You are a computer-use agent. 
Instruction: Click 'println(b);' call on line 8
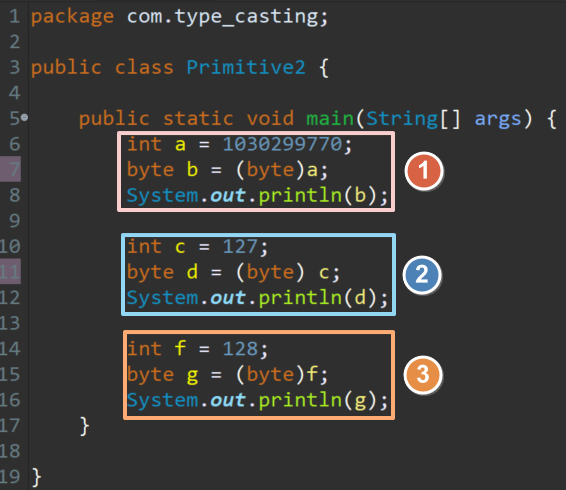323,195
